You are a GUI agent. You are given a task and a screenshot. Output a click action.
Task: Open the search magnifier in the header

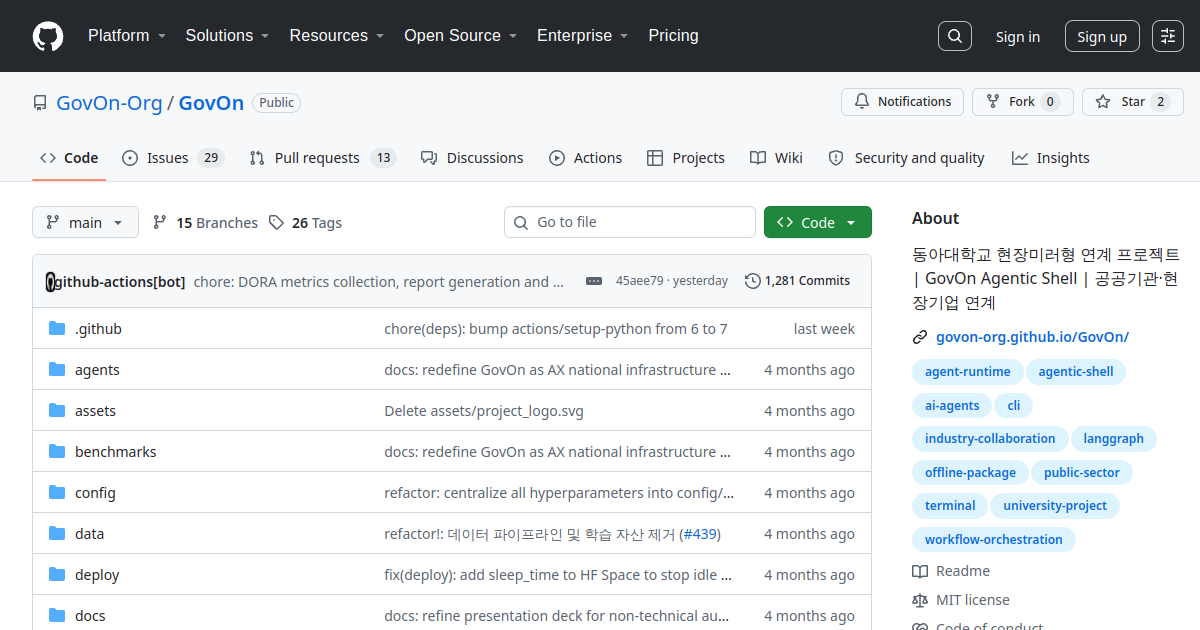tap(955, 36)
